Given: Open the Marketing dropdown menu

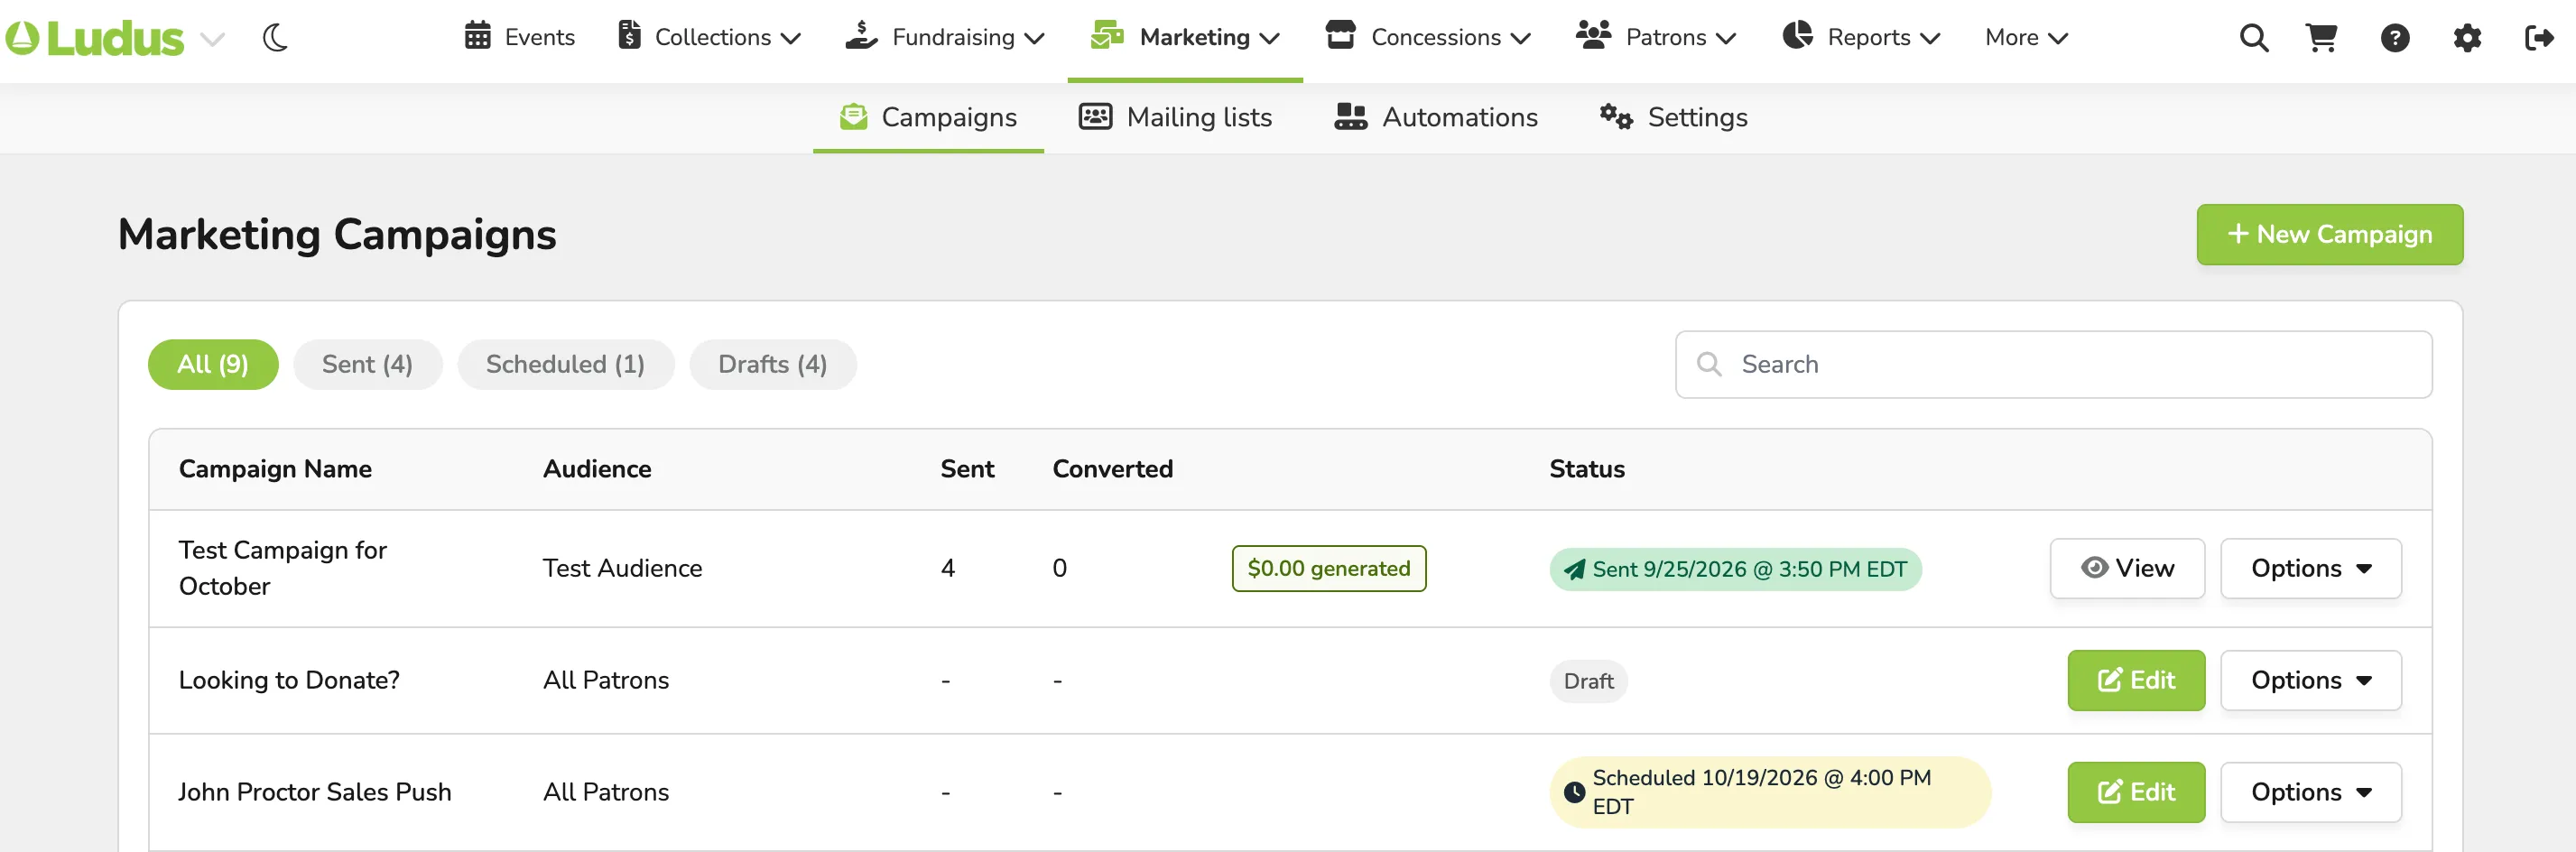Looking at the screenshot, I should 1185,37.
